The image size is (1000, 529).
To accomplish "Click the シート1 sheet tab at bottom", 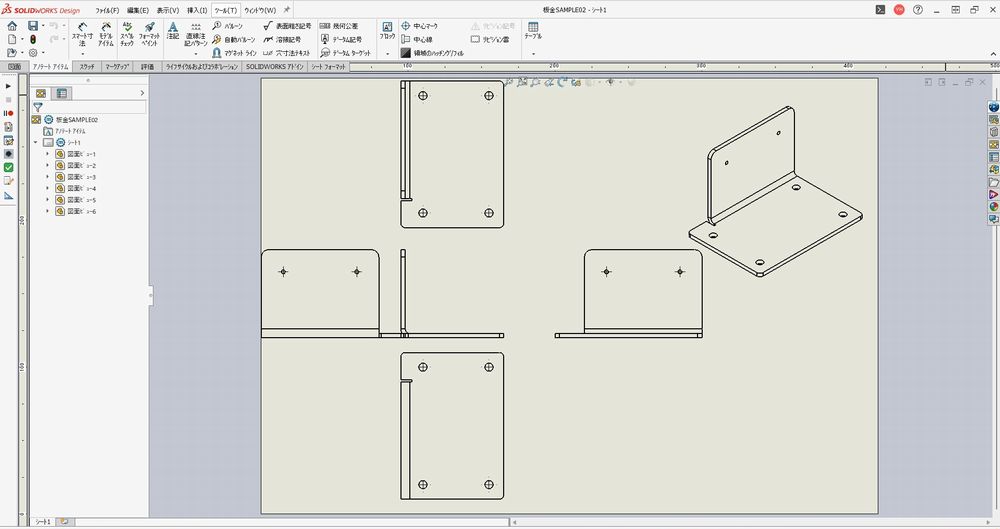I will click(43, 522).
